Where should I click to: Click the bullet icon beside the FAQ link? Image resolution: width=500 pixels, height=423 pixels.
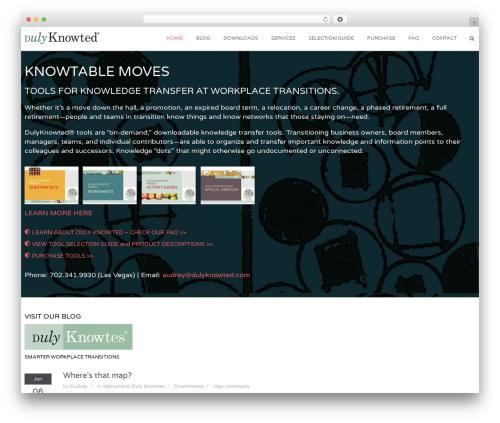(27, 232)
